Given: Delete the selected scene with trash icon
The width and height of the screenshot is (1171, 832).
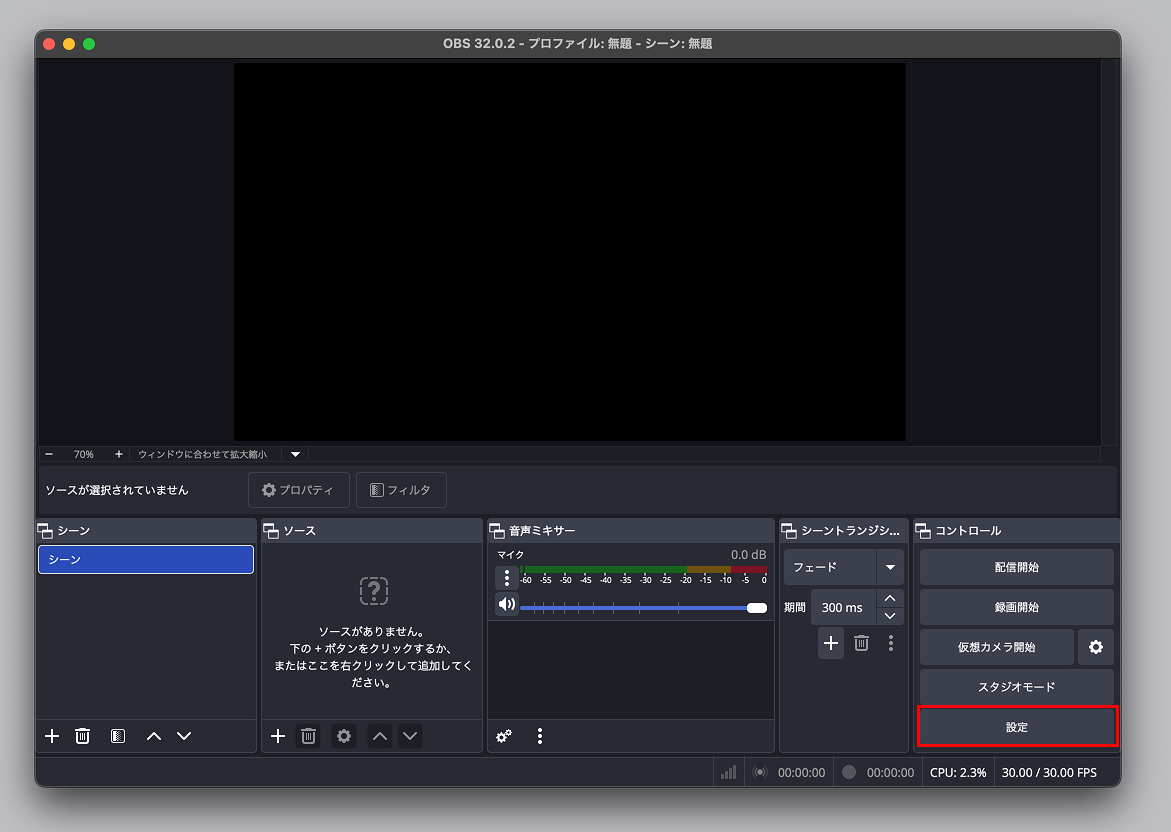Looking at the screenshot, I should click(83, 736).
